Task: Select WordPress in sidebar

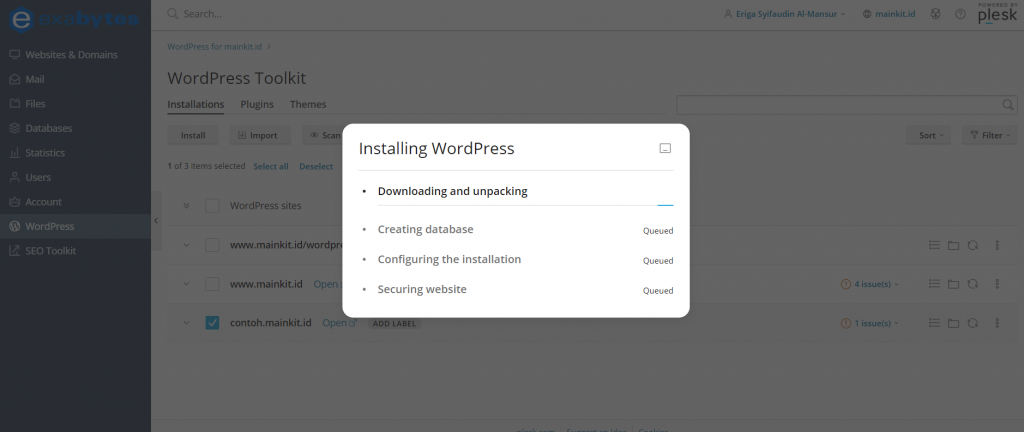Action: [x=75, y=226]
